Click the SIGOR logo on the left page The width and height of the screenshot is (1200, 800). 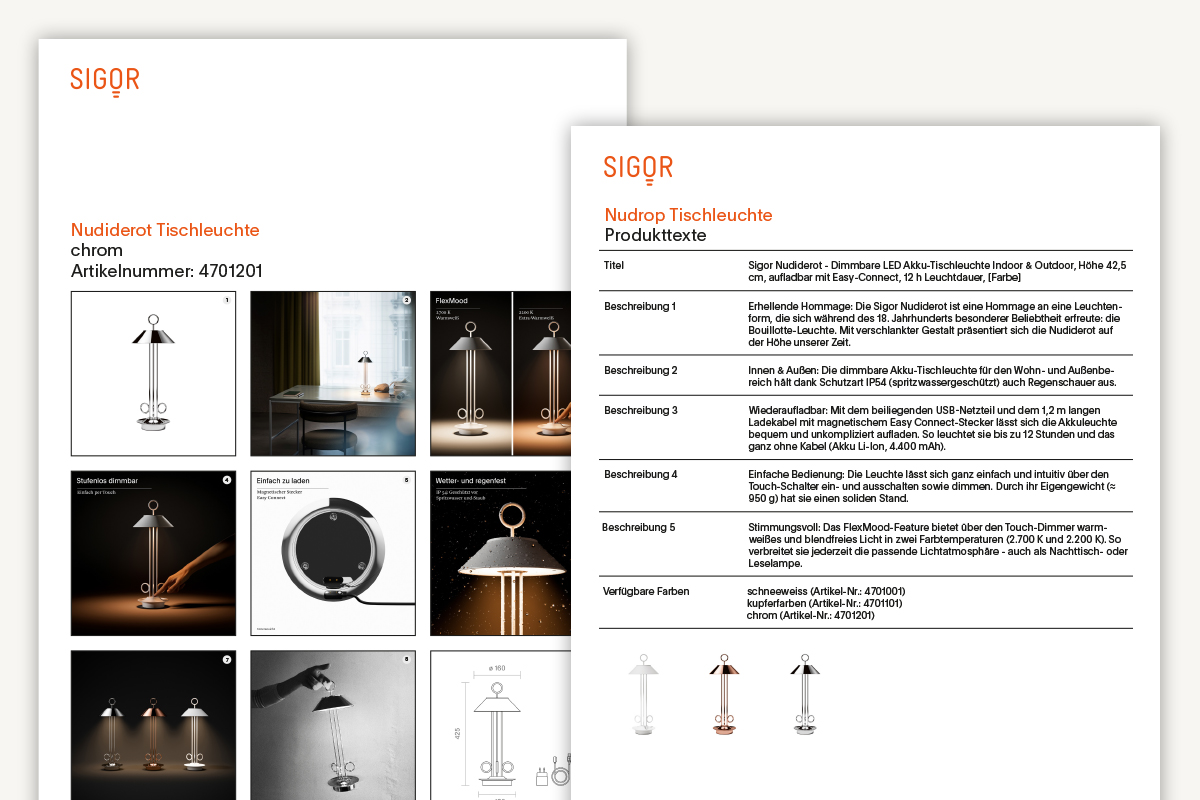point(105,82)
